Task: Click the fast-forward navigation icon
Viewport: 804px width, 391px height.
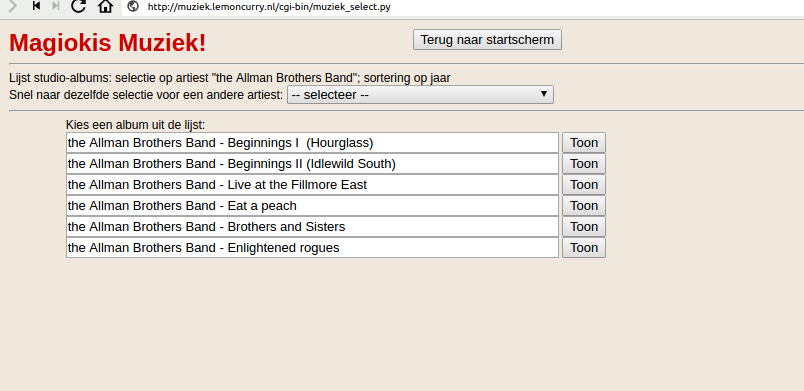Action: pyautogui.click(x=56, y=6)
